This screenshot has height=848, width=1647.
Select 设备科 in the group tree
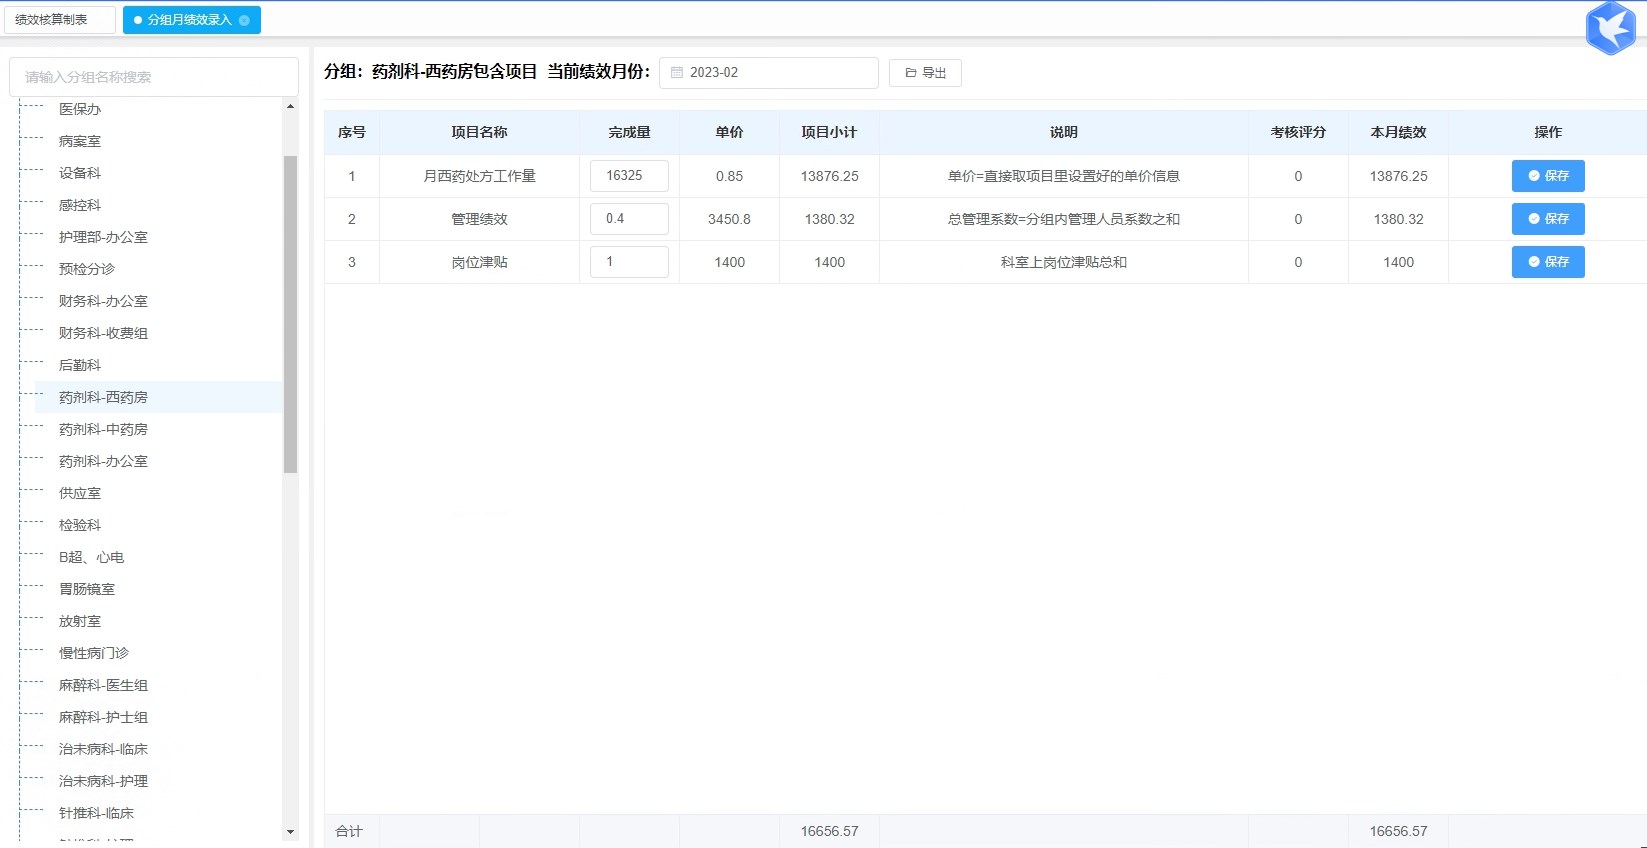[x=80, y=173]
